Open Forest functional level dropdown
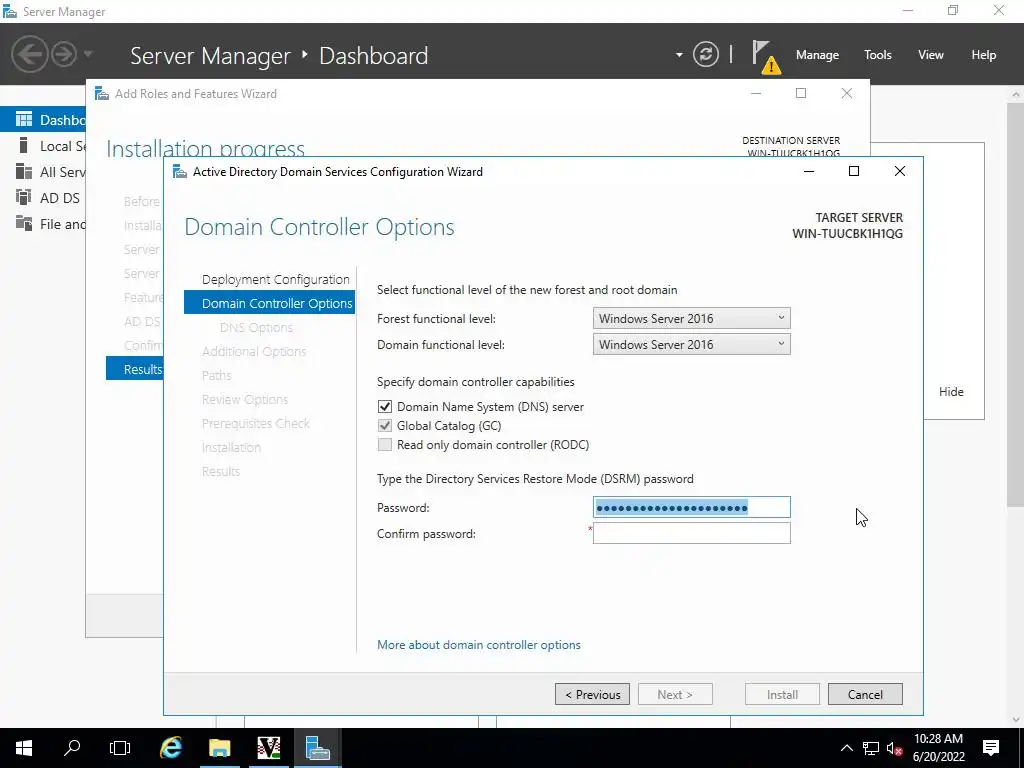 pos(692,318)
